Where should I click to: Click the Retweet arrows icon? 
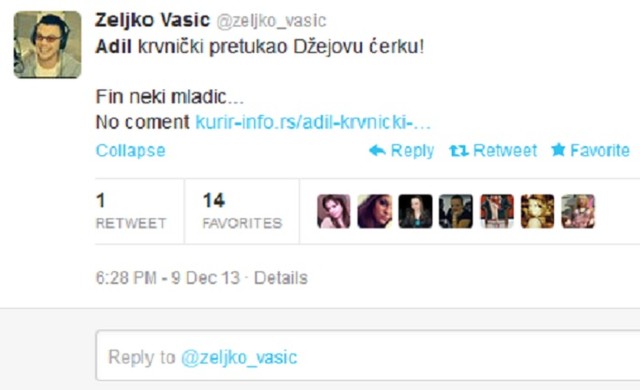(459, 151)
